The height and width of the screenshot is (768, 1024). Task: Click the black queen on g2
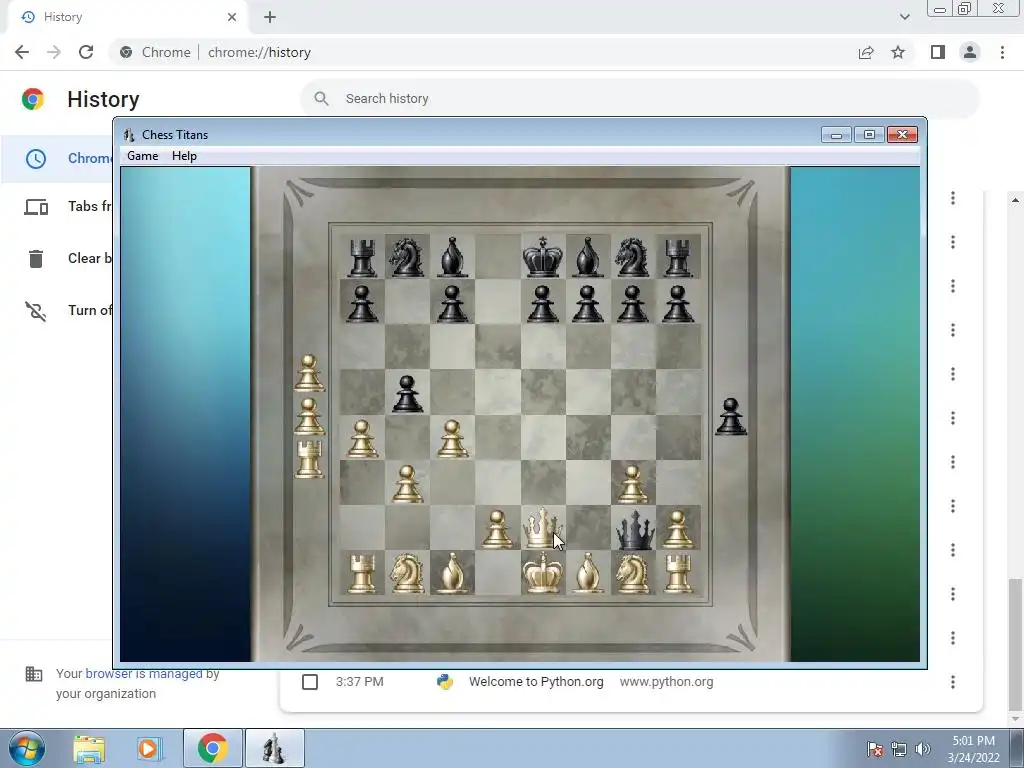[633, 530]
